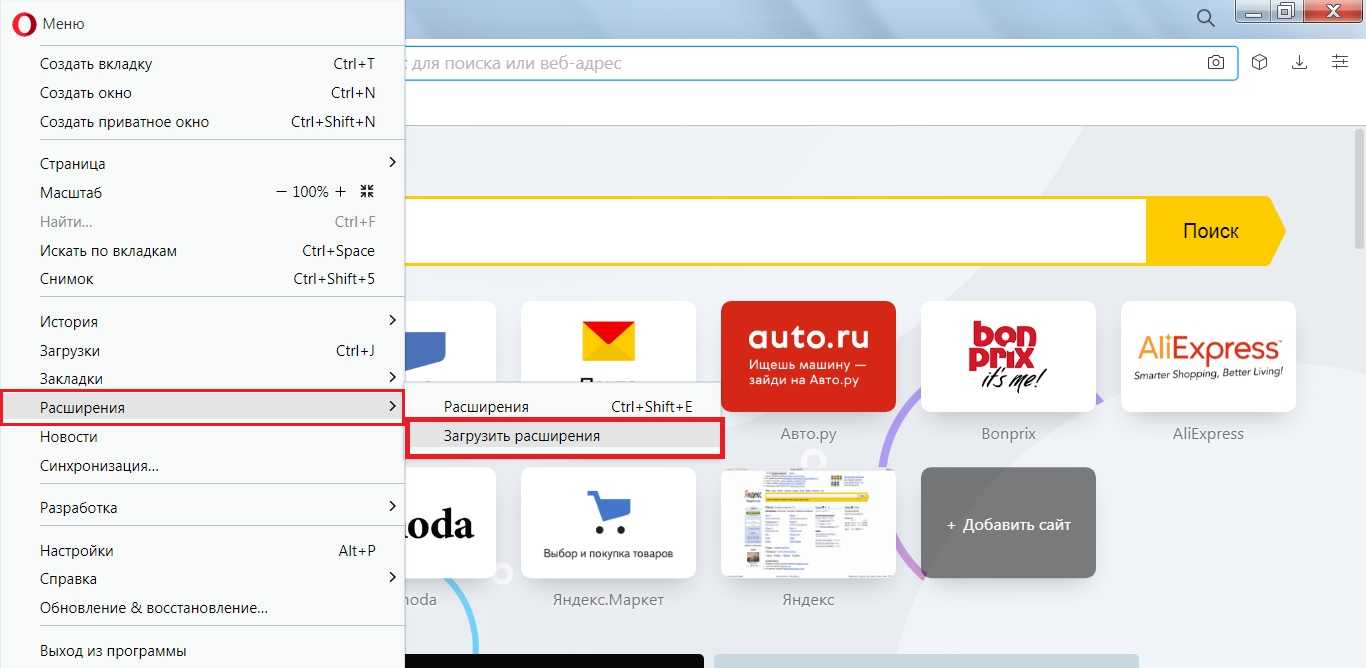Click the Добавить сайт tile

coord(1008,522)
